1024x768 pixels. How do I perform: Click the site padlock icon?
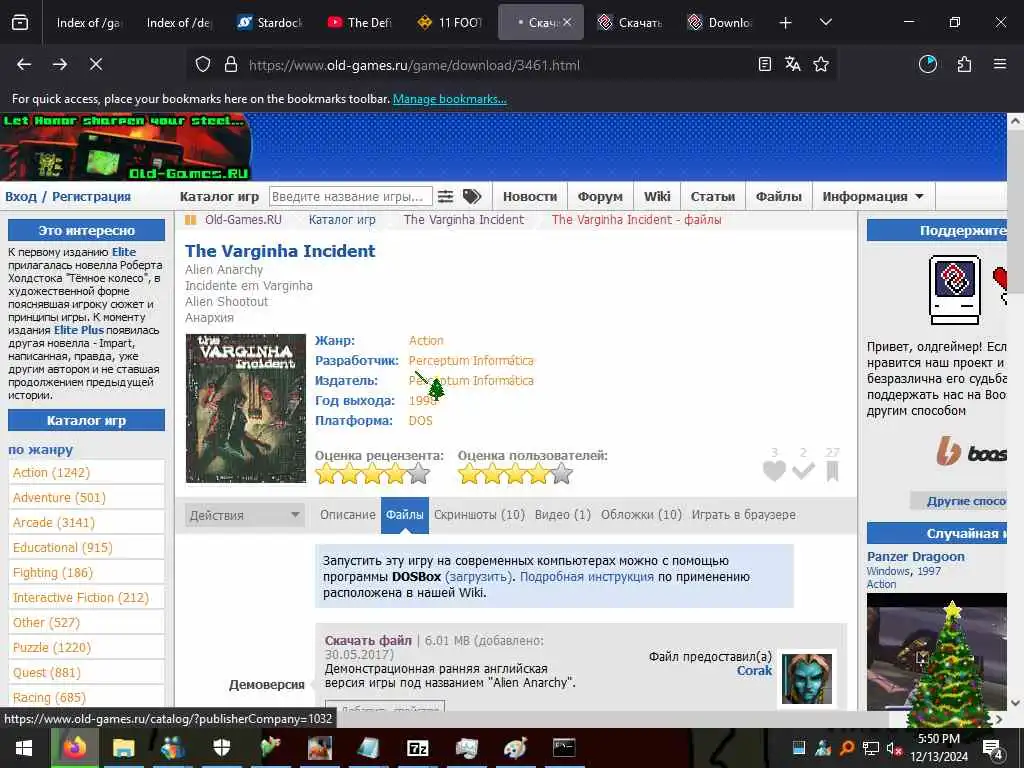click(231, 65)
